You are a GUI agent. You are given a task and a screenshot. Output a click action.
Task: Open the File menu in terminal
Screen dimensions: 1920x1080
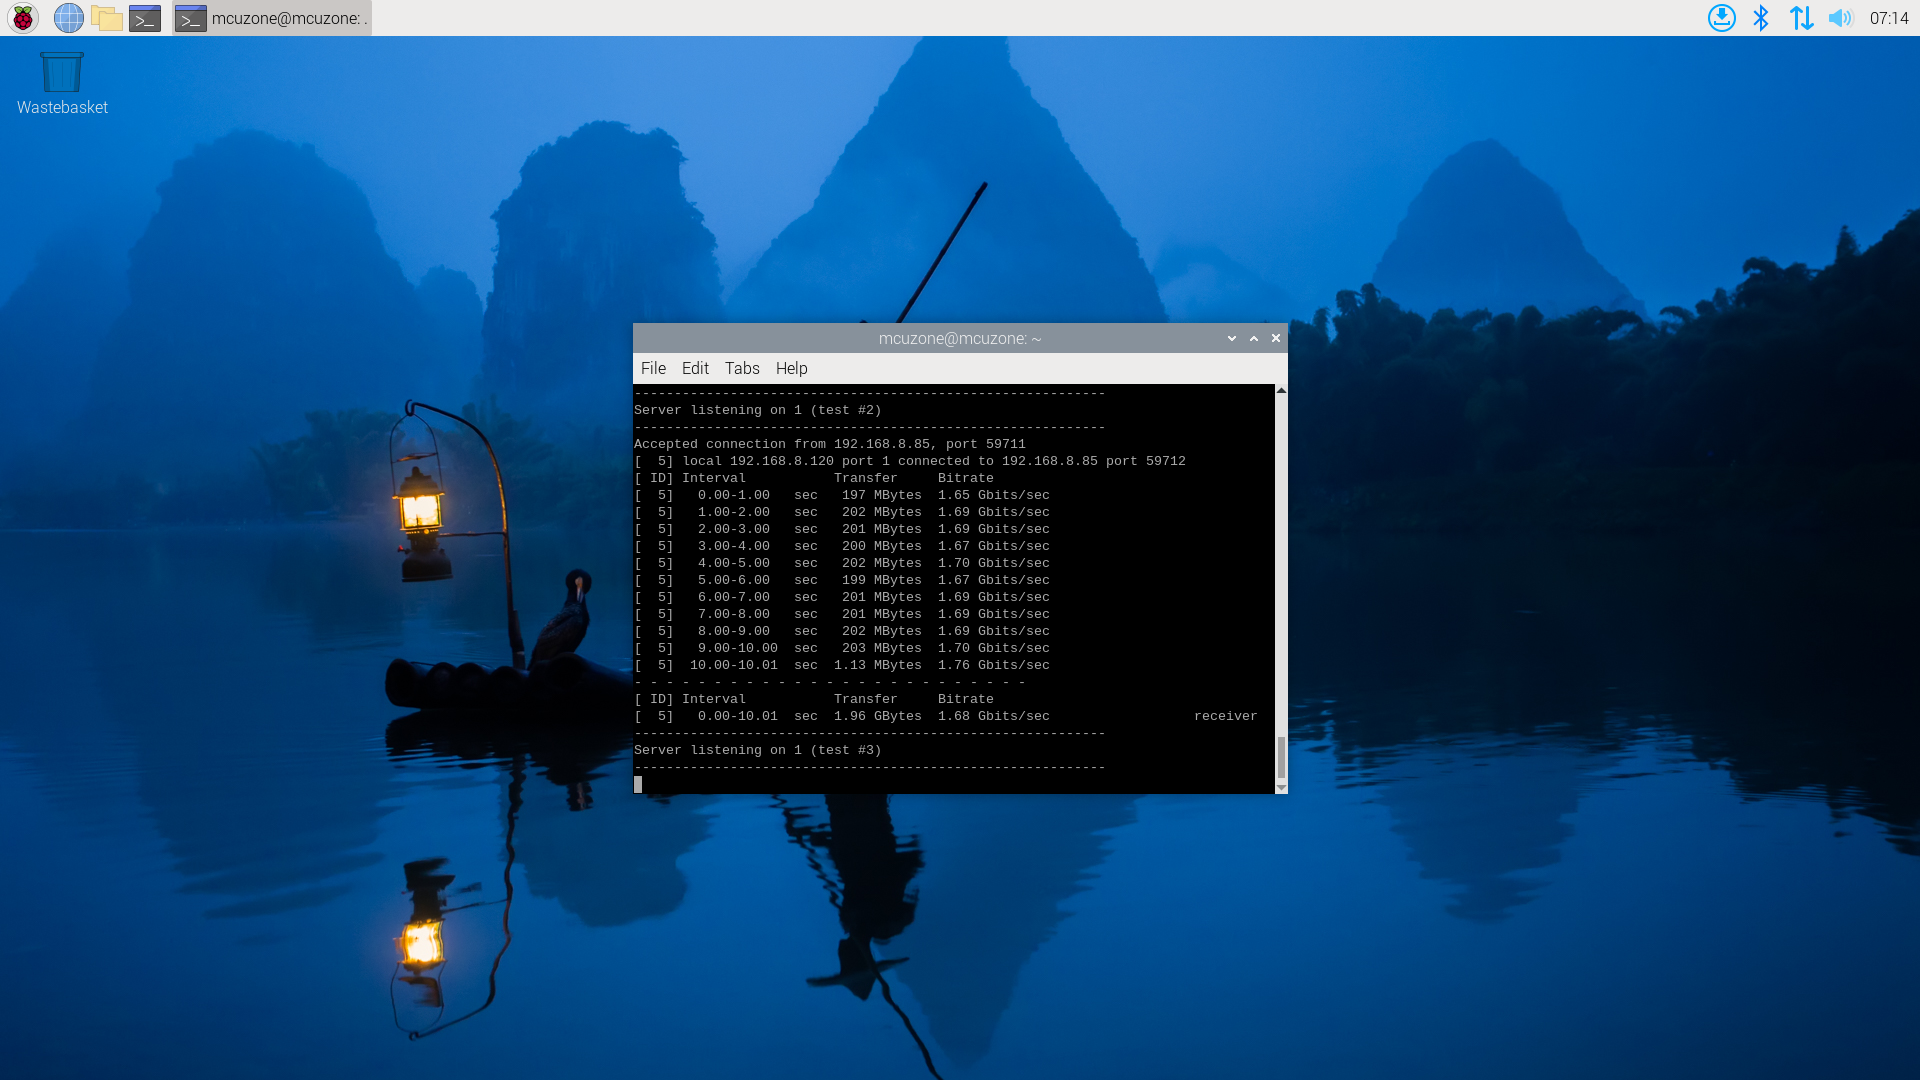(653, 368)
